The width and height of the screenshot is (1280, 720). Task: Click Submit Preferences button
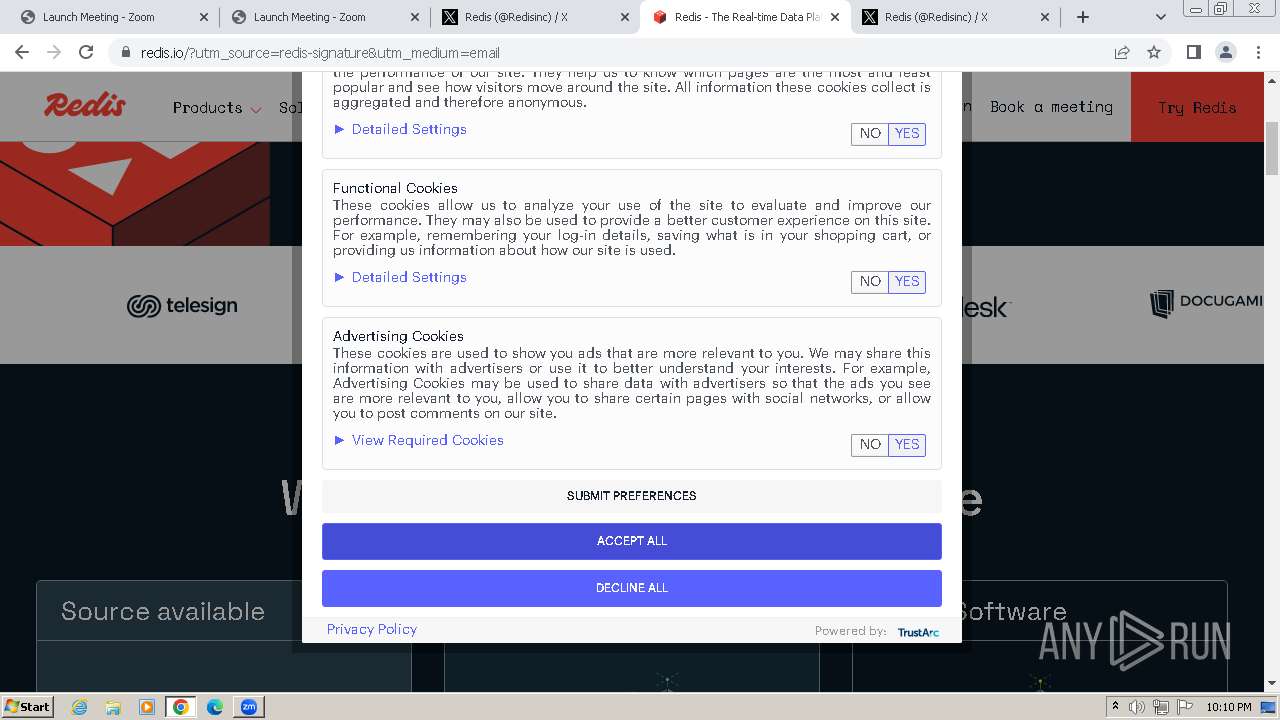click(x=632, y=496)
